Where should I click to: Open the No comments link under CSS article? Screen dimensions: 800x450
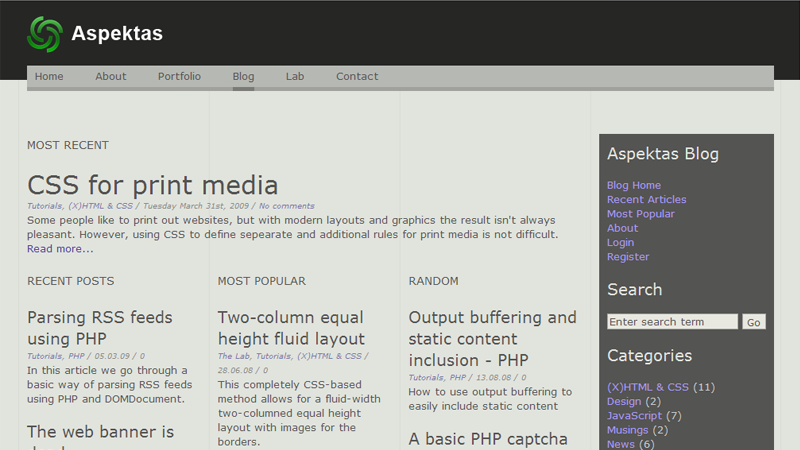287,206
